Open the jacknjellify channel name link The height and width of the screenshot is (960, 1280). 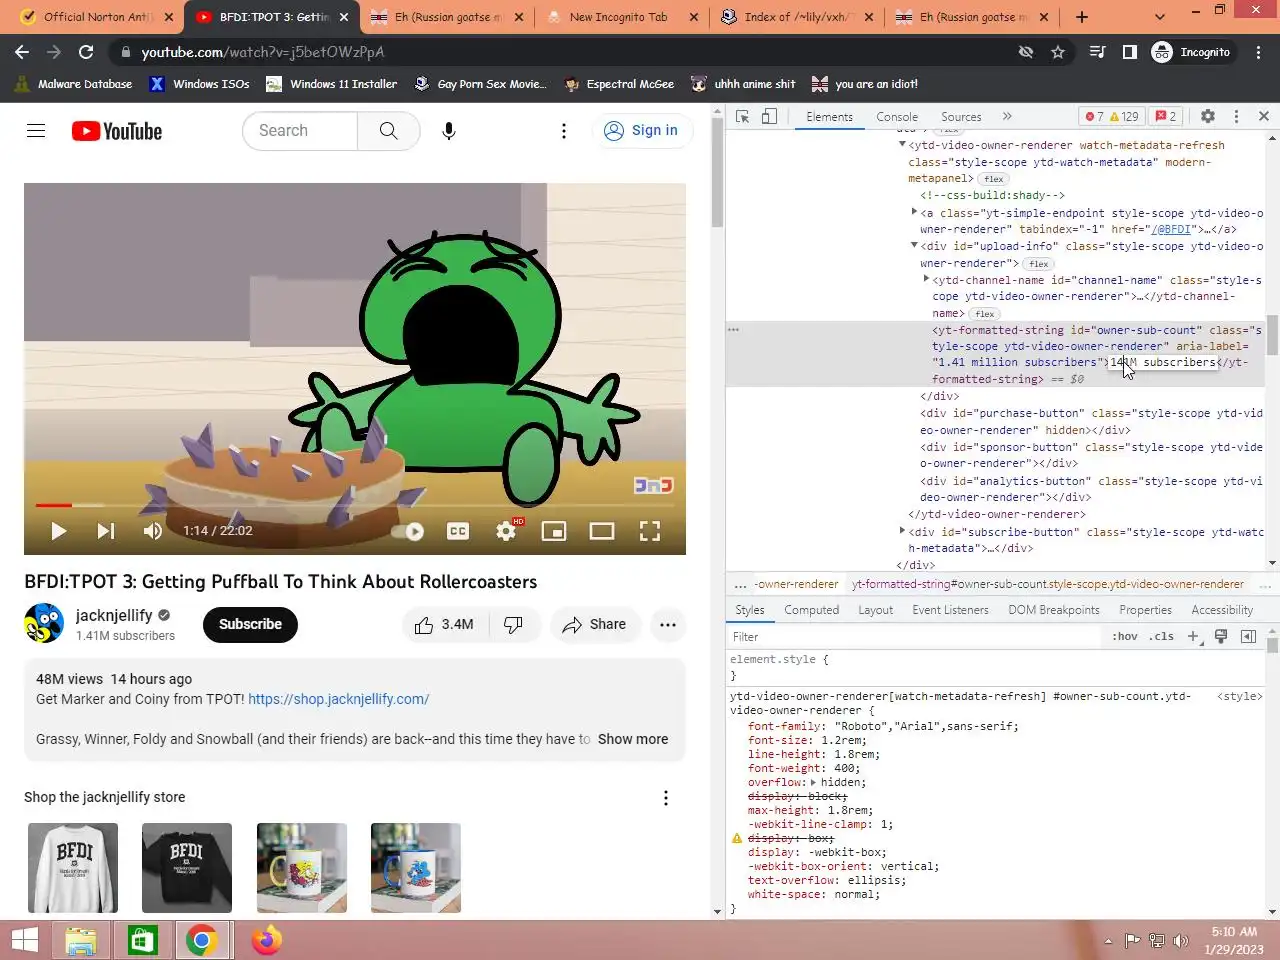(114, 615)
